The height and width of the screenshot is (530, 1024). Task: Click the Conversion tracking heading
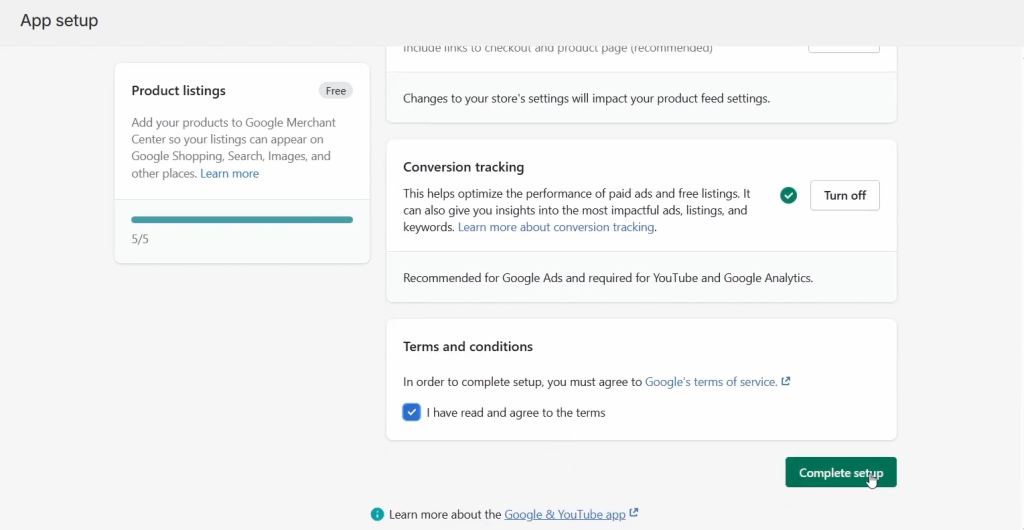click(463, 167)
